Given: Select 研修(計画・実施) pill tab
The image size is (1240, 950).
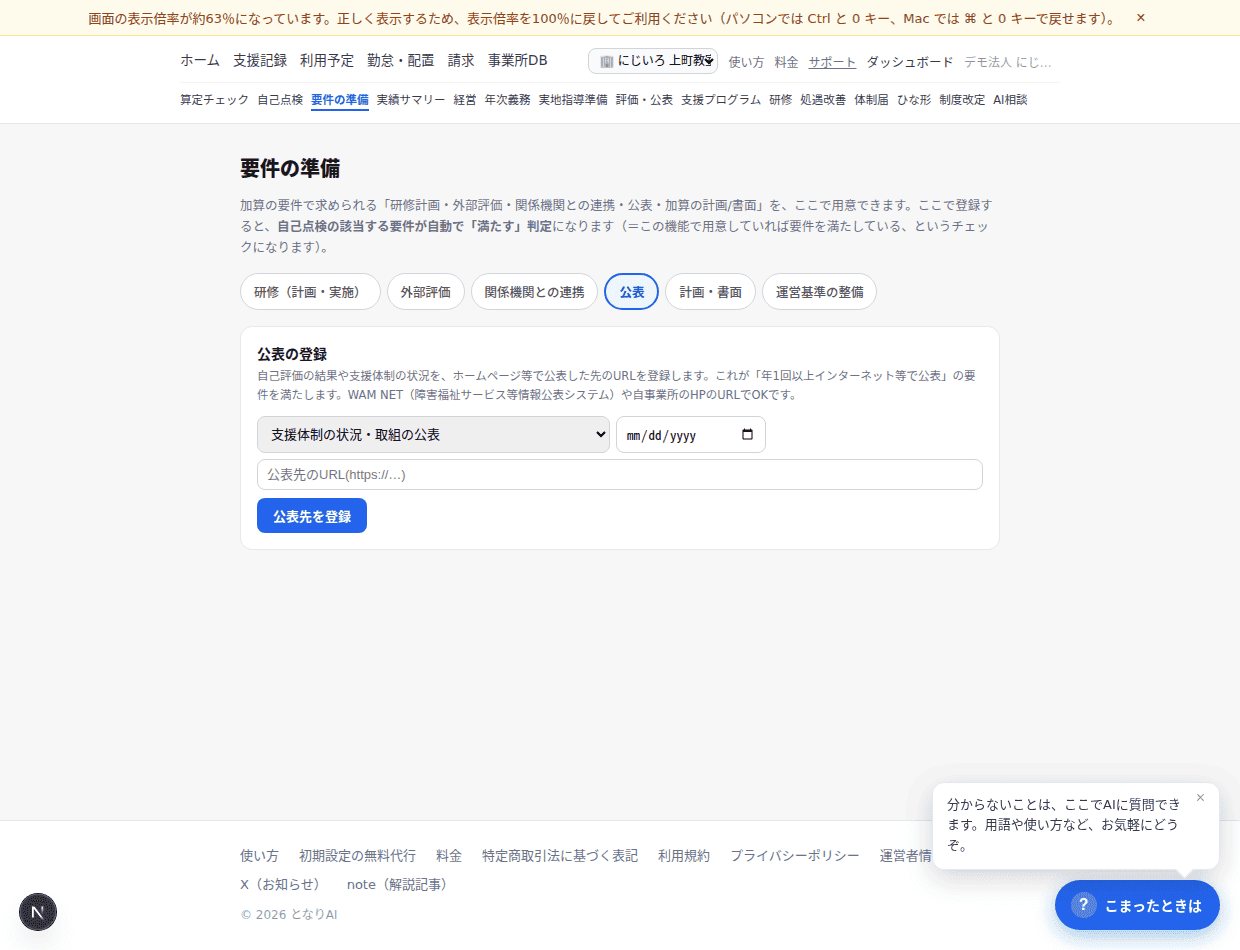Looking at the screenshot, I should coord(310,292).
